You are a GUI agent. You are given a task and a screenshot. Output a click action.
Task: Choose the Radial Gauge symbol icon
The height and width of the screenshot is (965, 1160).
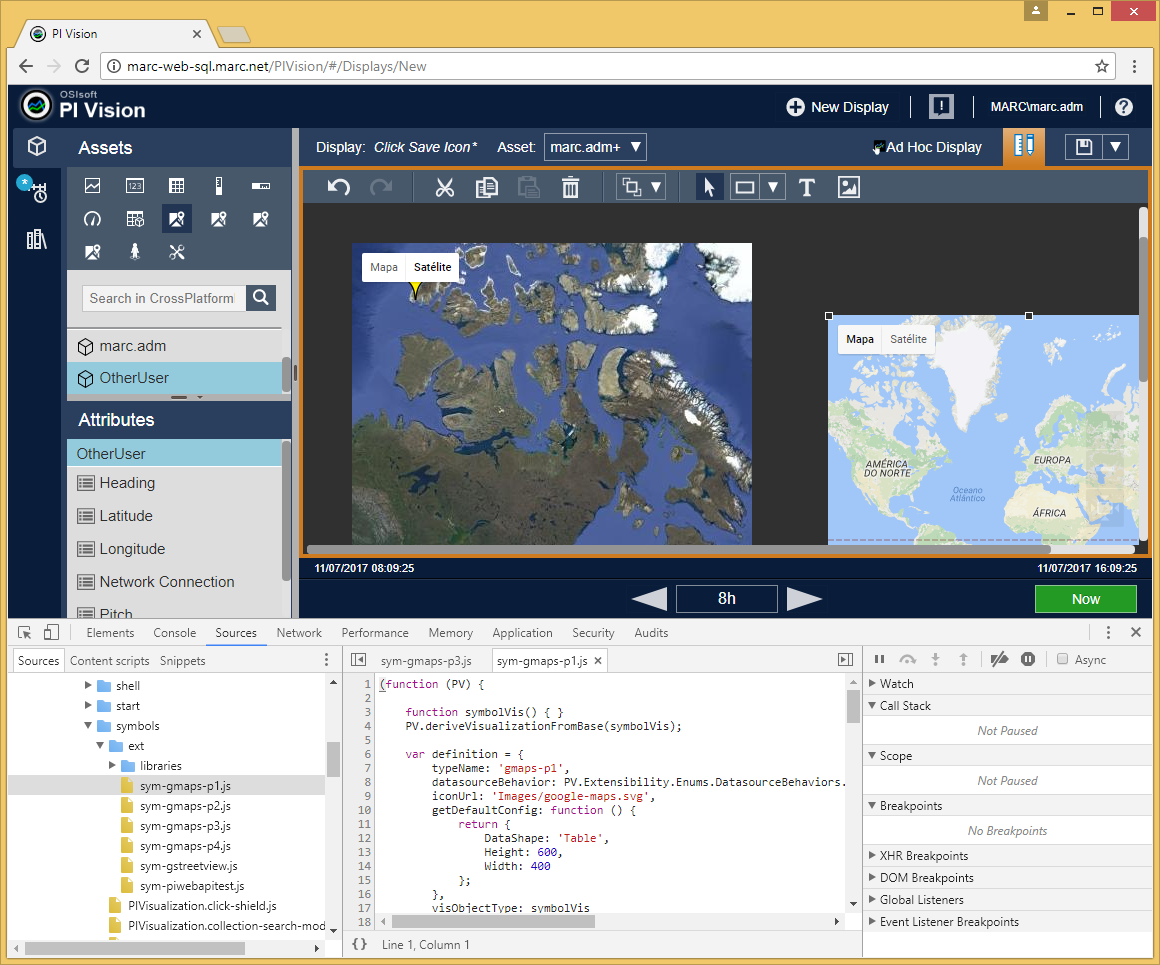click(x=92, y=219)
